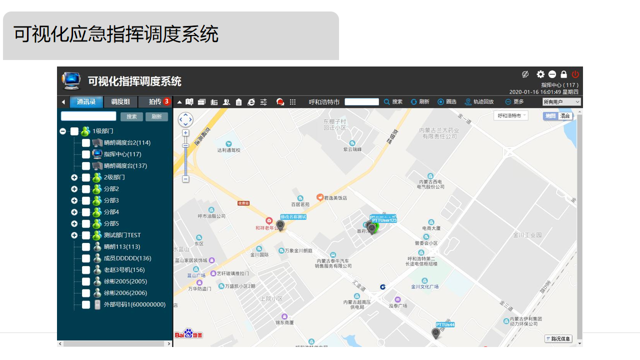Image resolution: width=640 pixels, height=360 pixels.
Task: Collapse the 1级部门 tree node
Action: (x=63, y=131)
